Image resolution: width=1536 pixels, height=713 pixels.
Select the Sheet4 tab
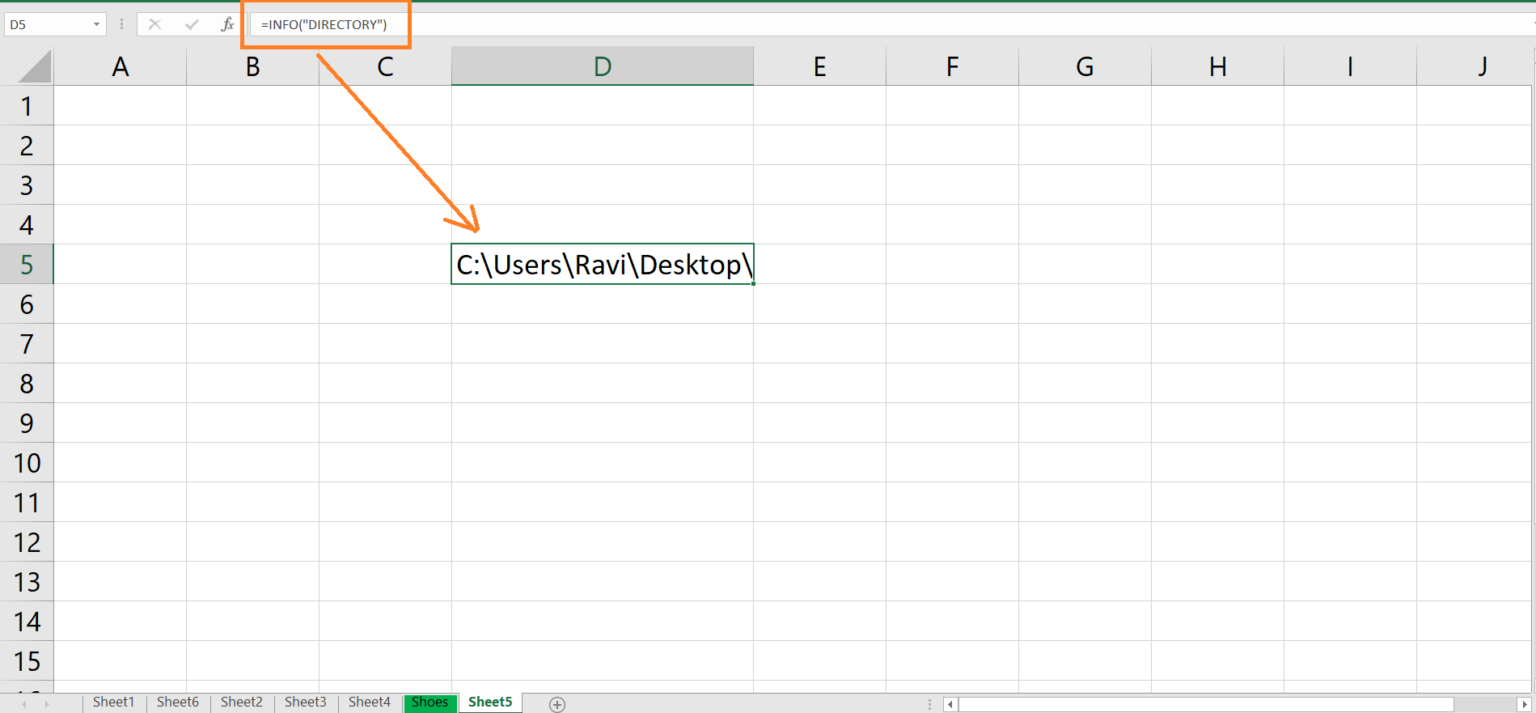pos(368,702)
